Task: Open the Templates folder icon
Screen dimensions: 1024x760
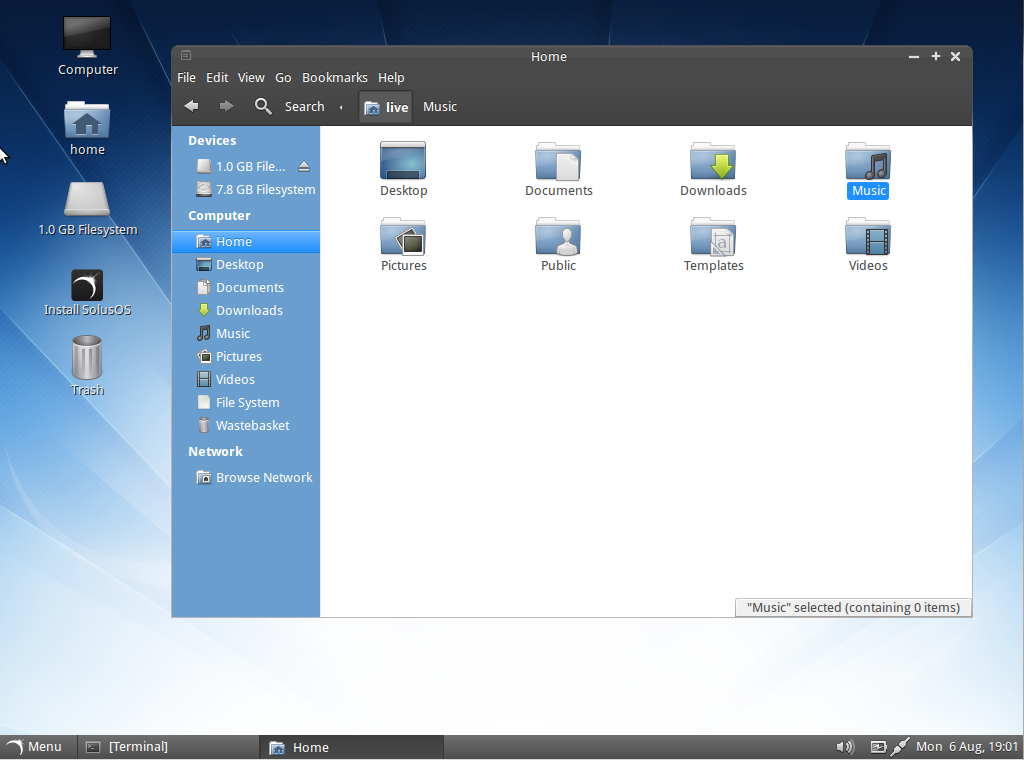Action: pyautogui.click(x=713, y=238)
